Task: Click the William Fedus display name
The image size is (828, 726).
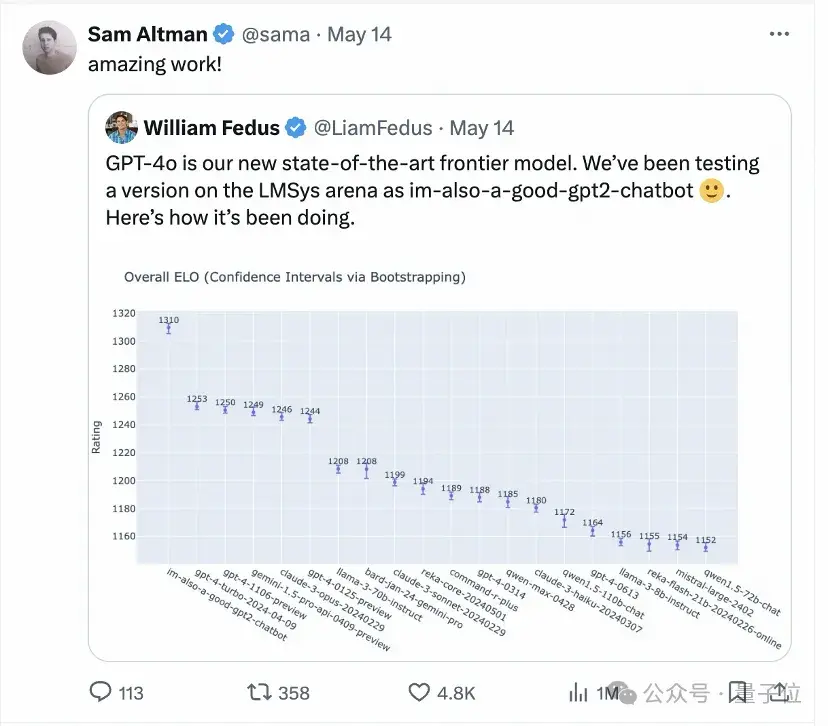Action: point(213,127)
